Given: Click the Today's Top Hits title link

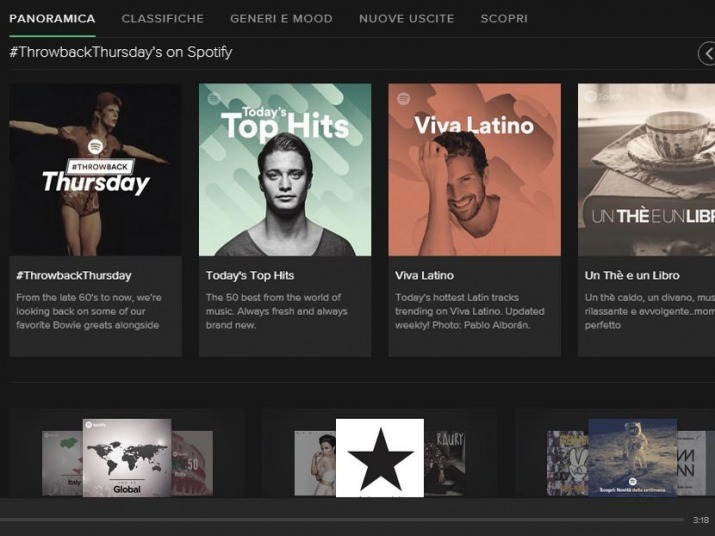Looking at the screenshot, I should [250, 276].
